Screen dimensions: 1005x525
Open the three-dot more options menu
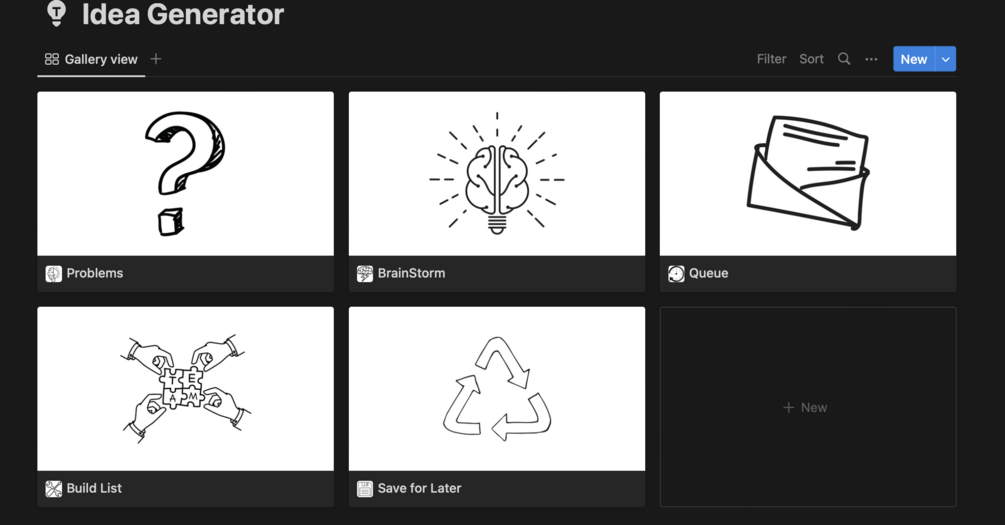click(871, 59)
